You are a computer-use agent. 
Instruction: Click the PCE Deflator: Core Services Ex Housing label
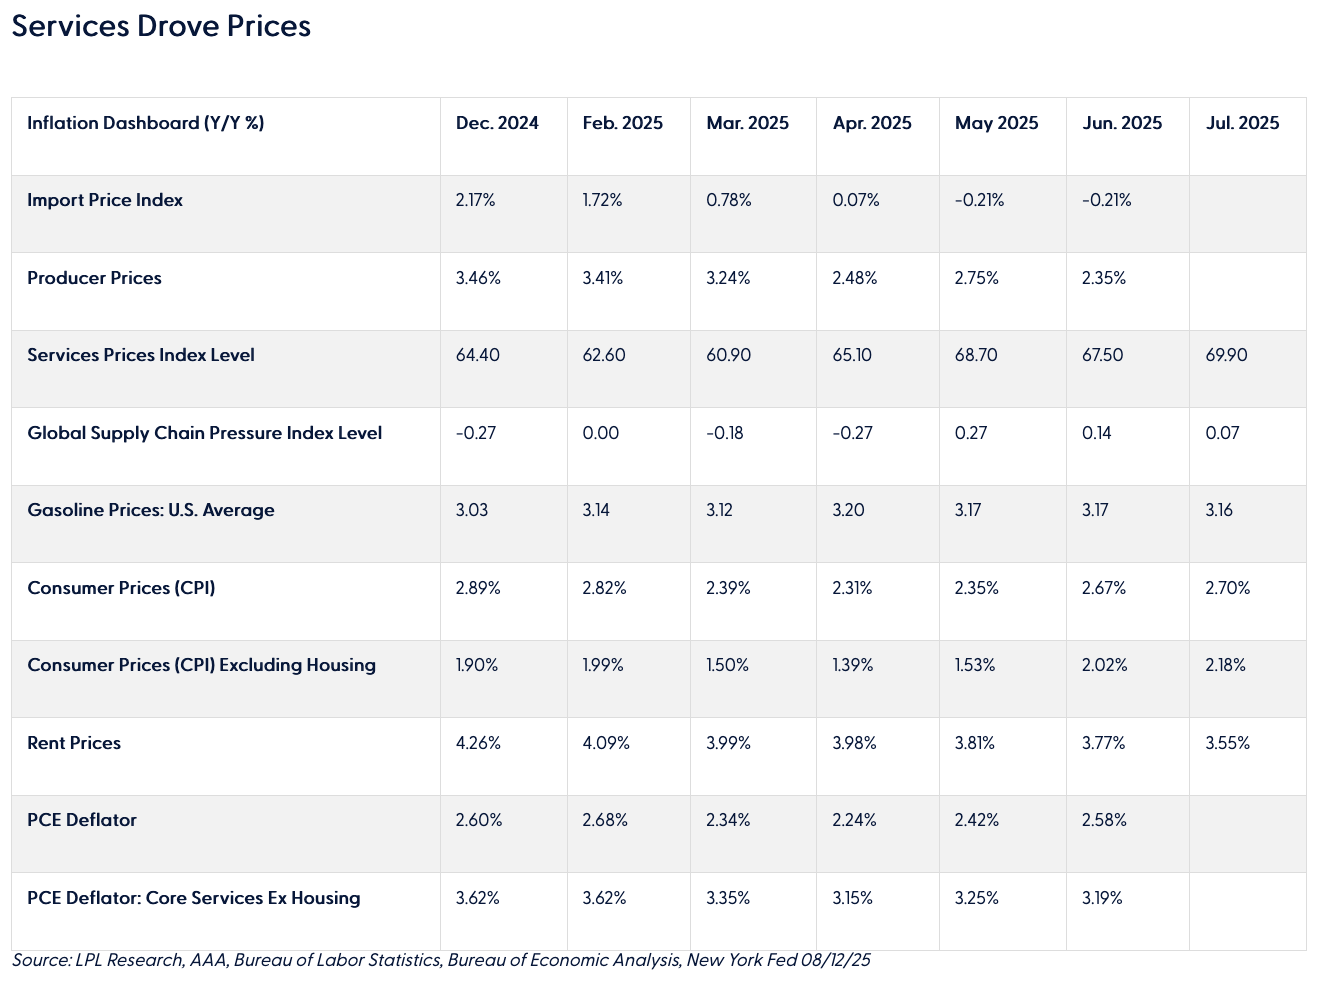pos(194,898)
